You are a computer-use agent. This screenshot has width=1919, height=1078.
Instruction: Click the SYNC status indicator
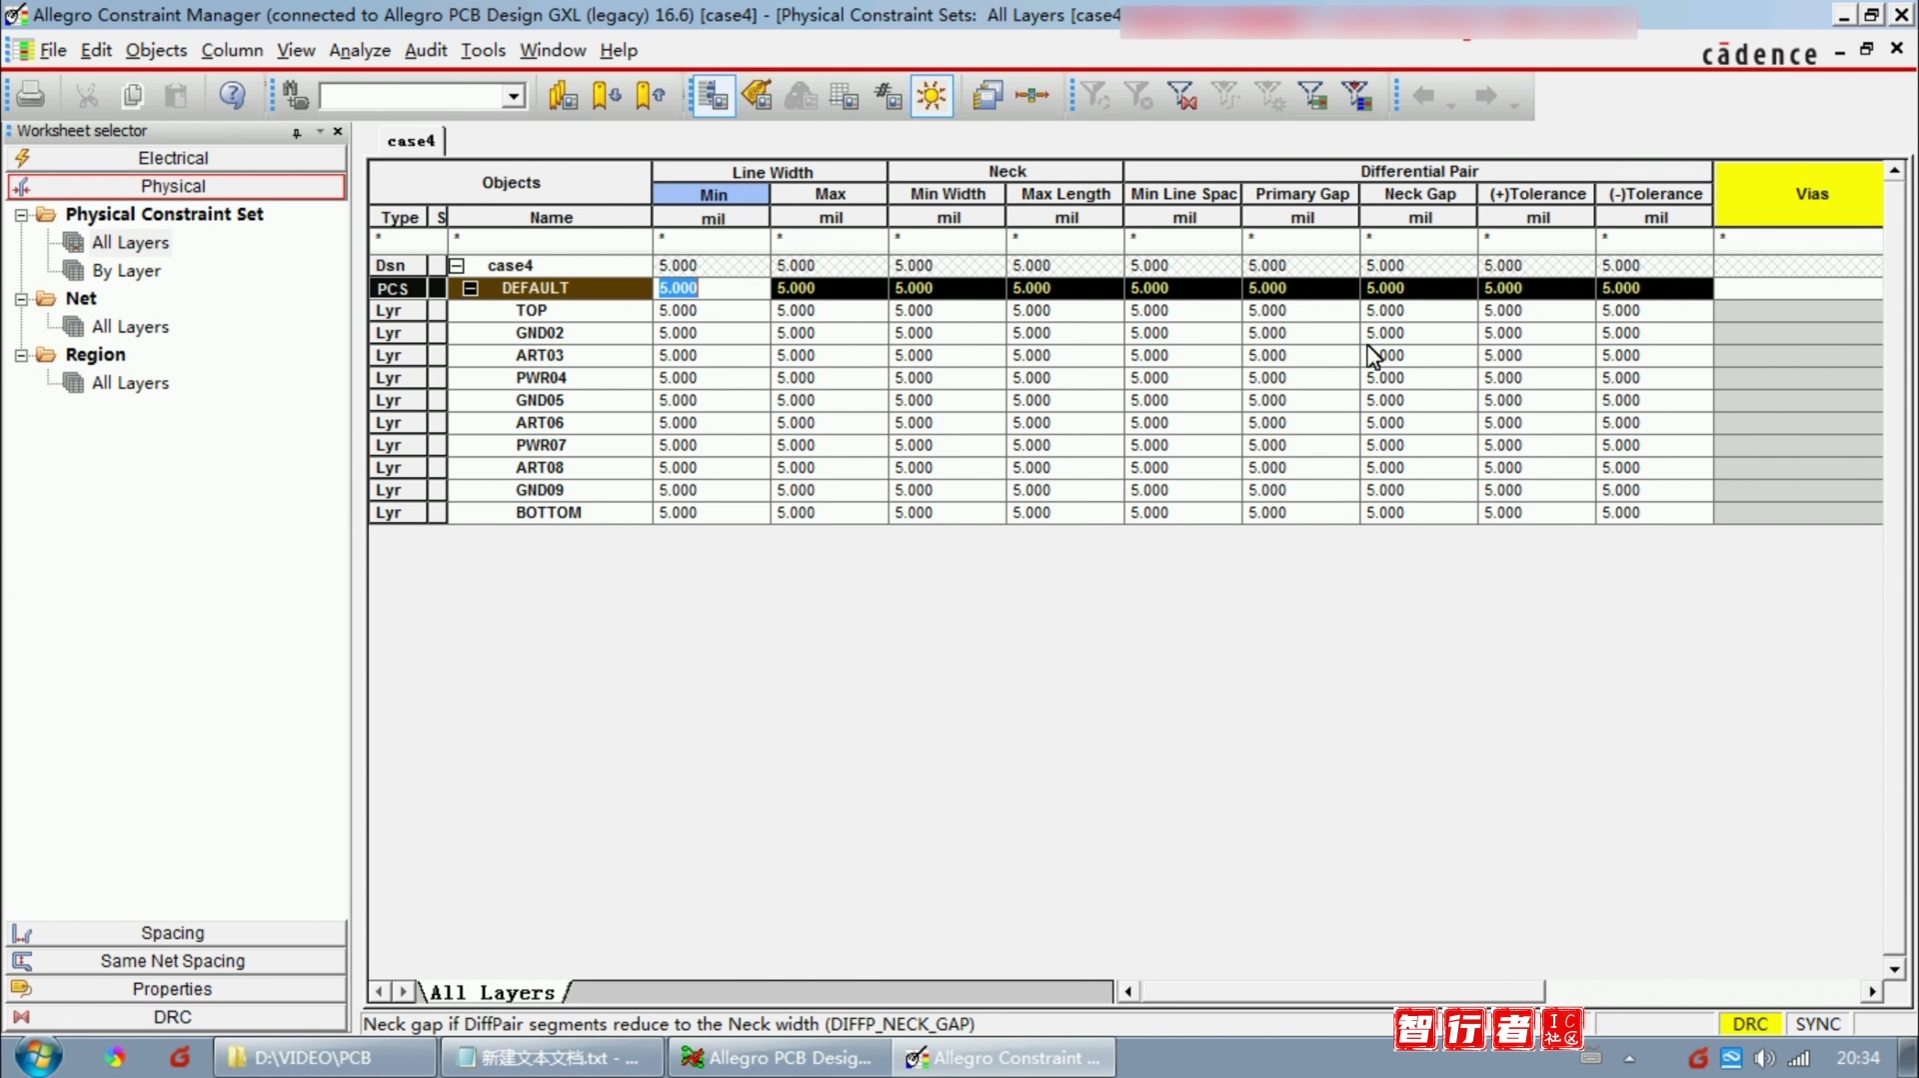tap(1818, 1024)
